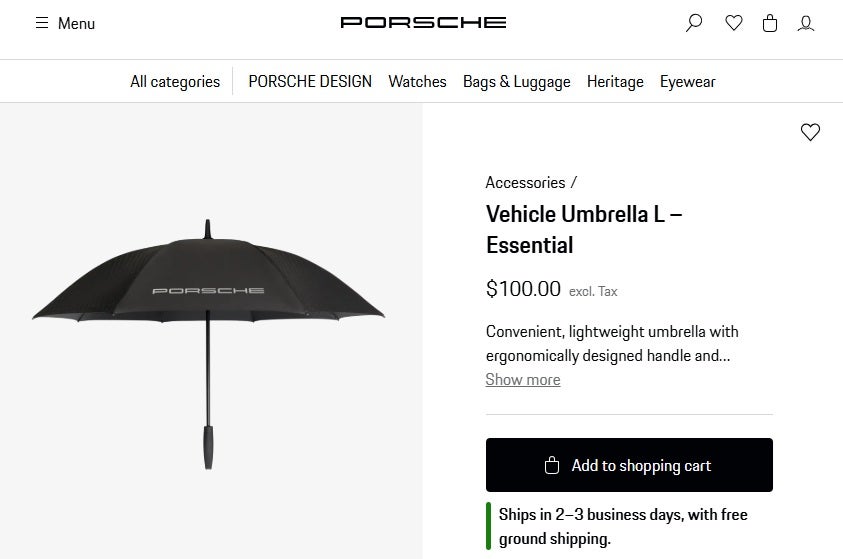This screenshot has width=843, height=559.
Task: Expand description with Show more
Action: 523,380
